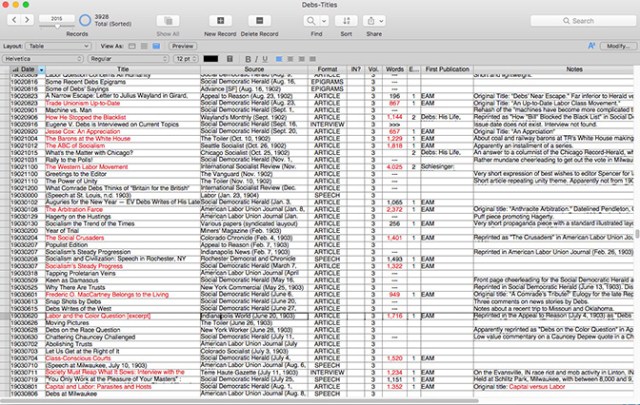Align text right
This screenshot has height=405, width=640.
302,59
